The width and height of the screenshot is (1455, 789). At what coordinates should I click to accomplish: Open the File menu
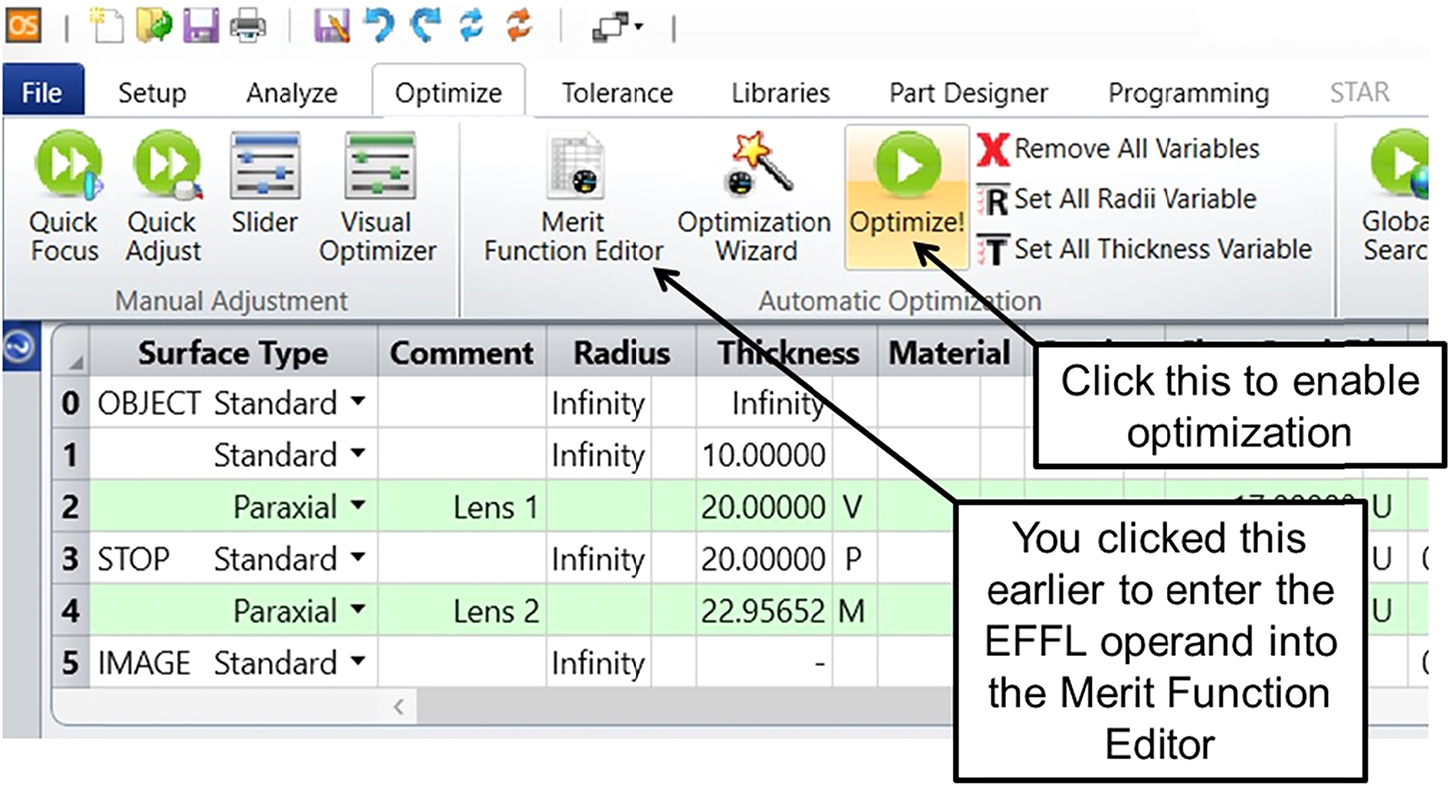[x=42, y=93]
